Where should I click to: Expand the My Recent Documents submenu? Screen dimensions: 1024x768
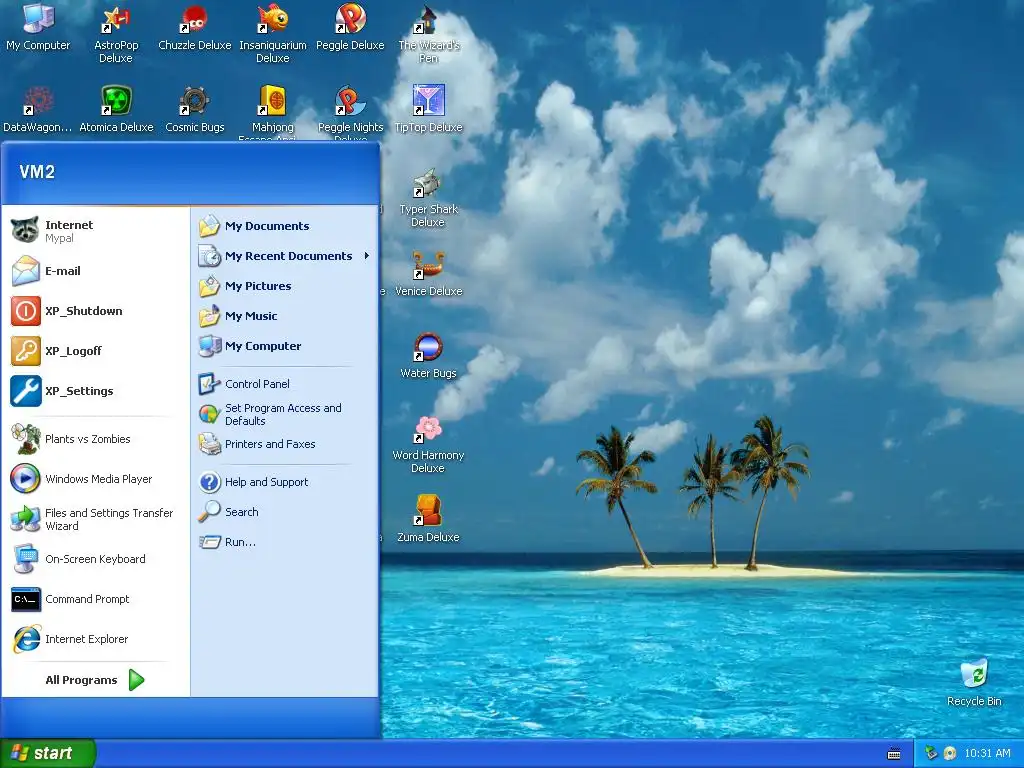point(285,256)
